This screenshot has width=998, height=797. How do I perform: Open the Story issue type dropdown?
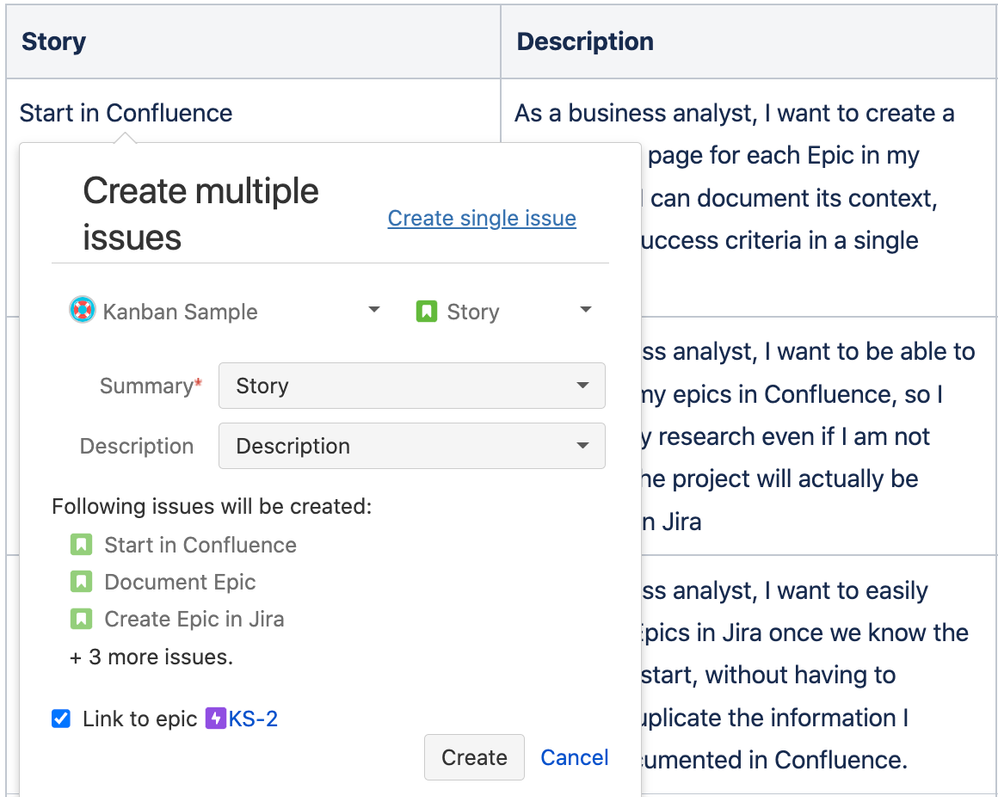coord(504,311)
